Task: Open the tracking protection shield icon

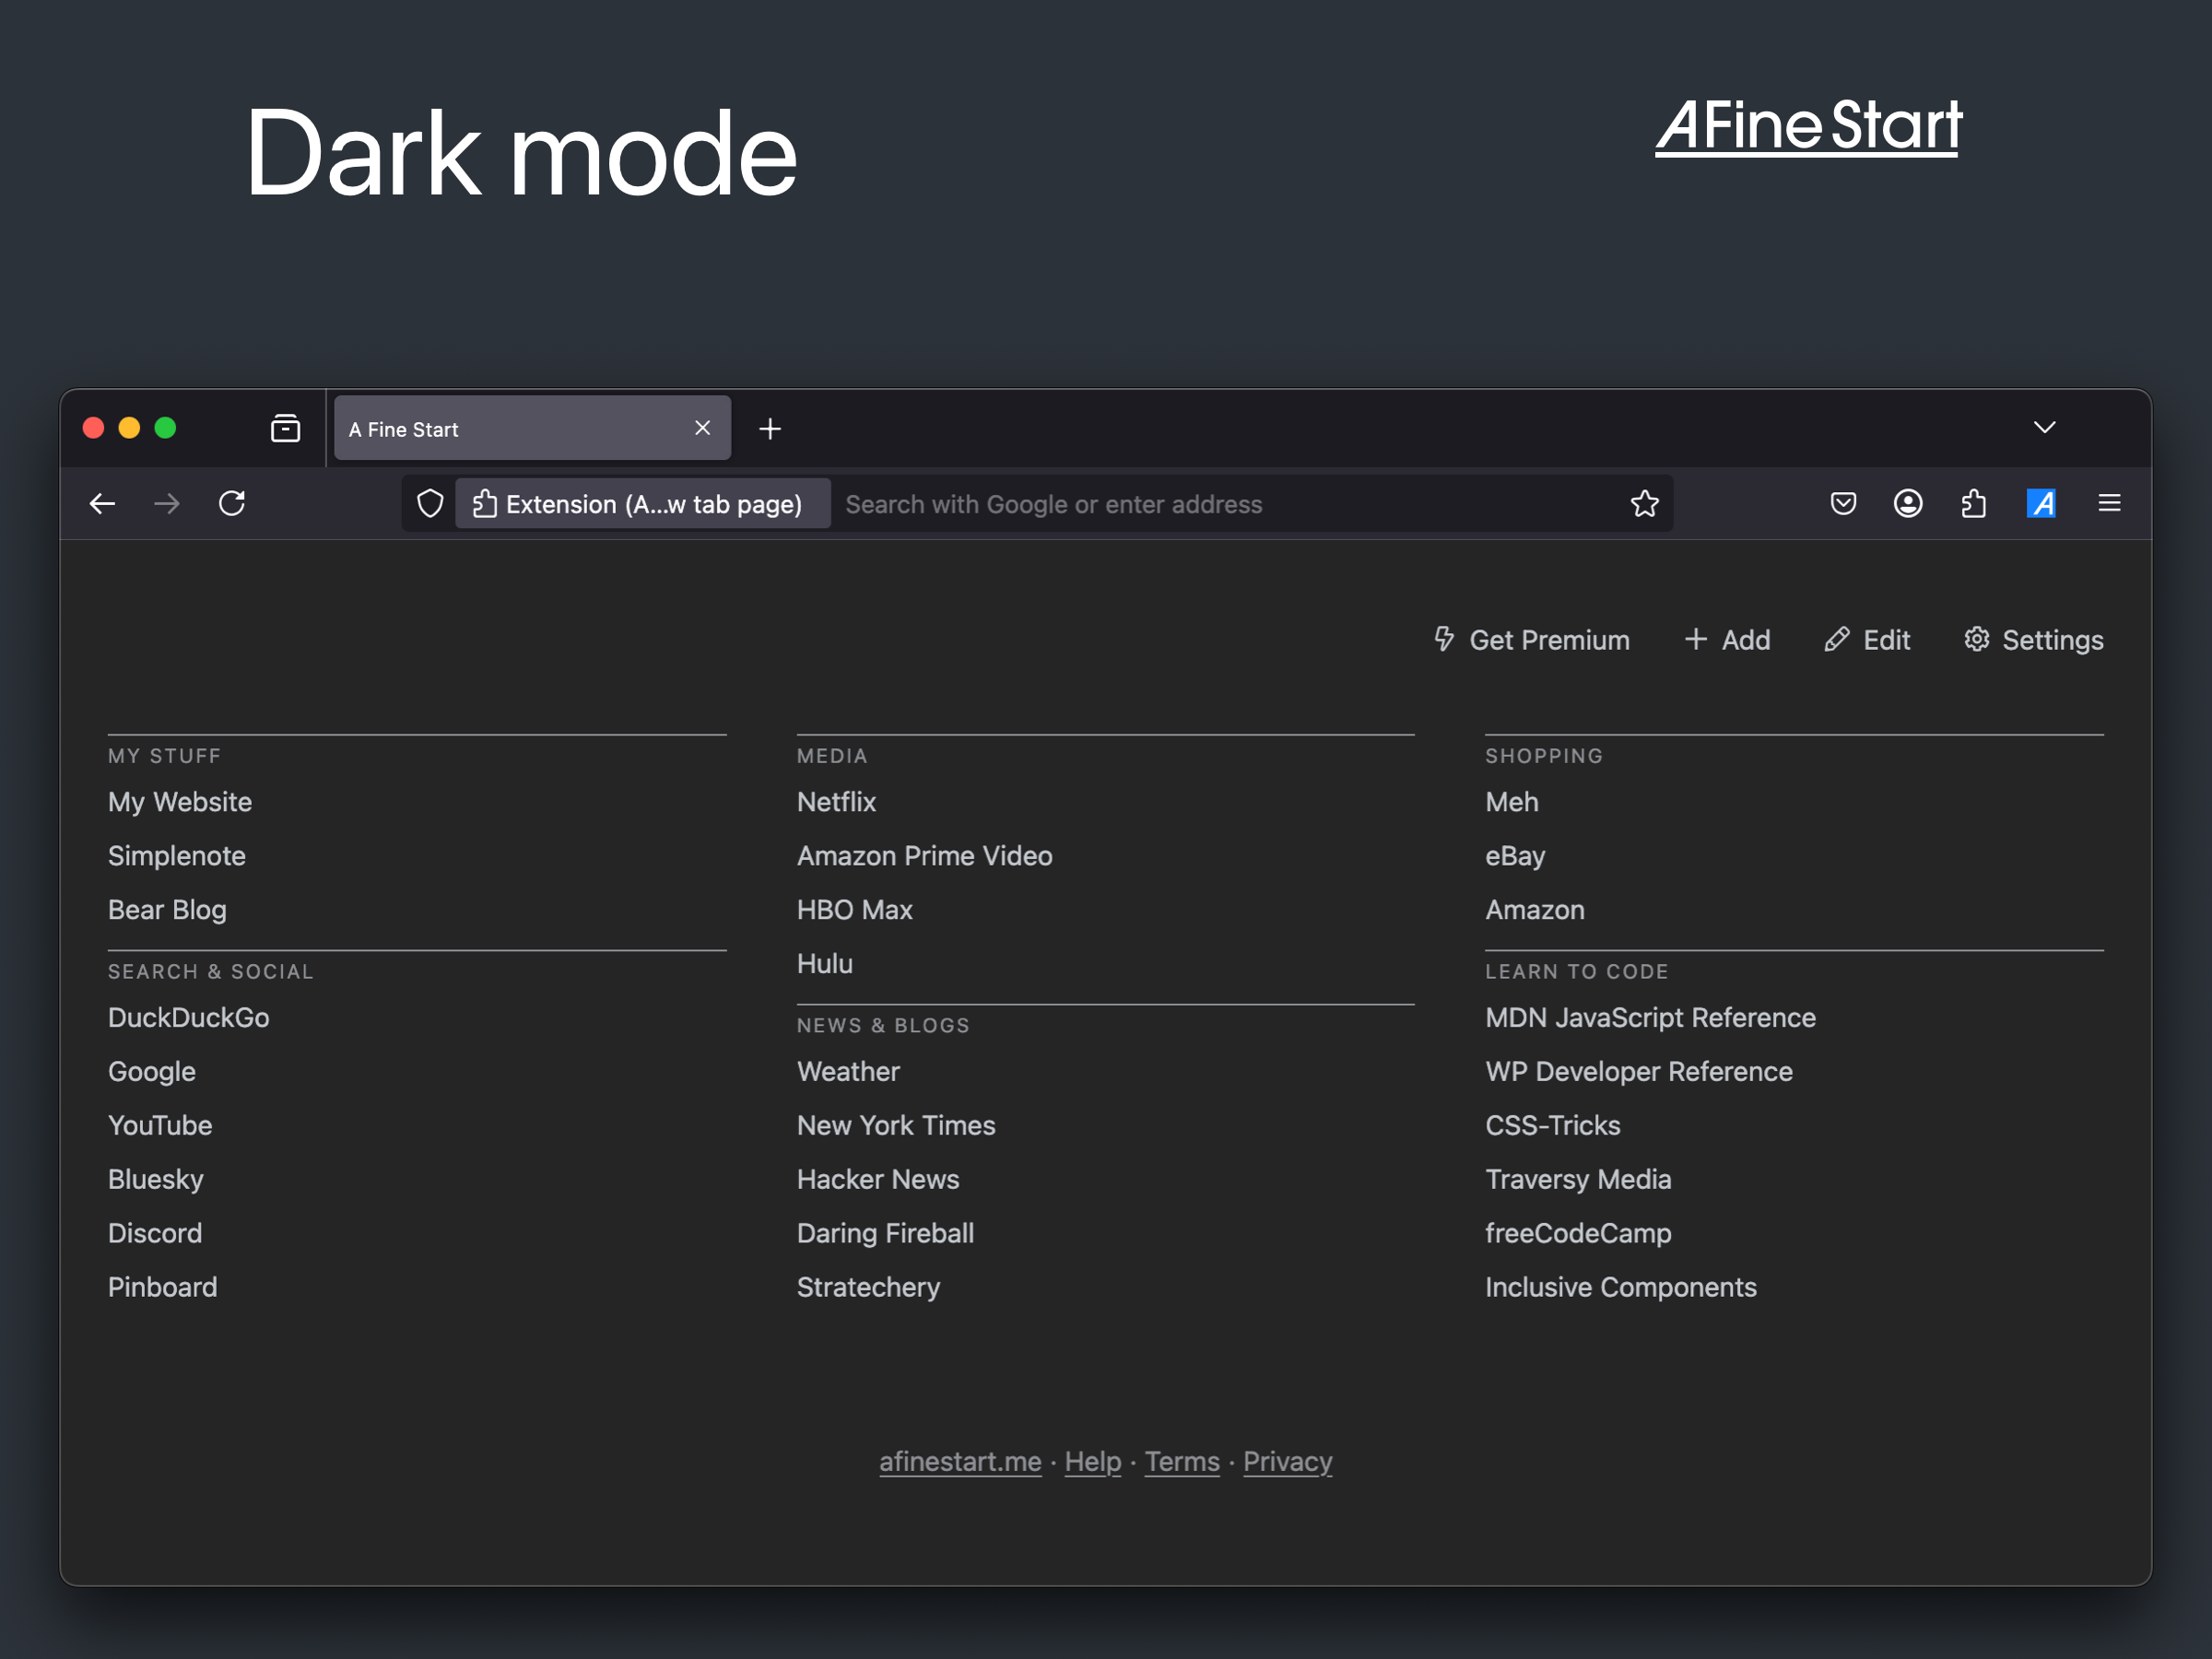Action: (430, 504)
